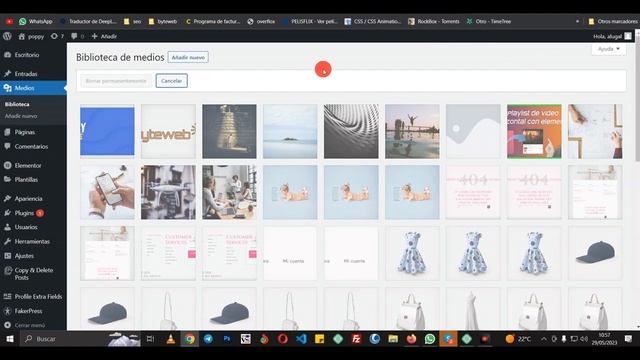Click the Buscar taskbar search box
Viewport: 640px width, 360px height.
point(63,339)
